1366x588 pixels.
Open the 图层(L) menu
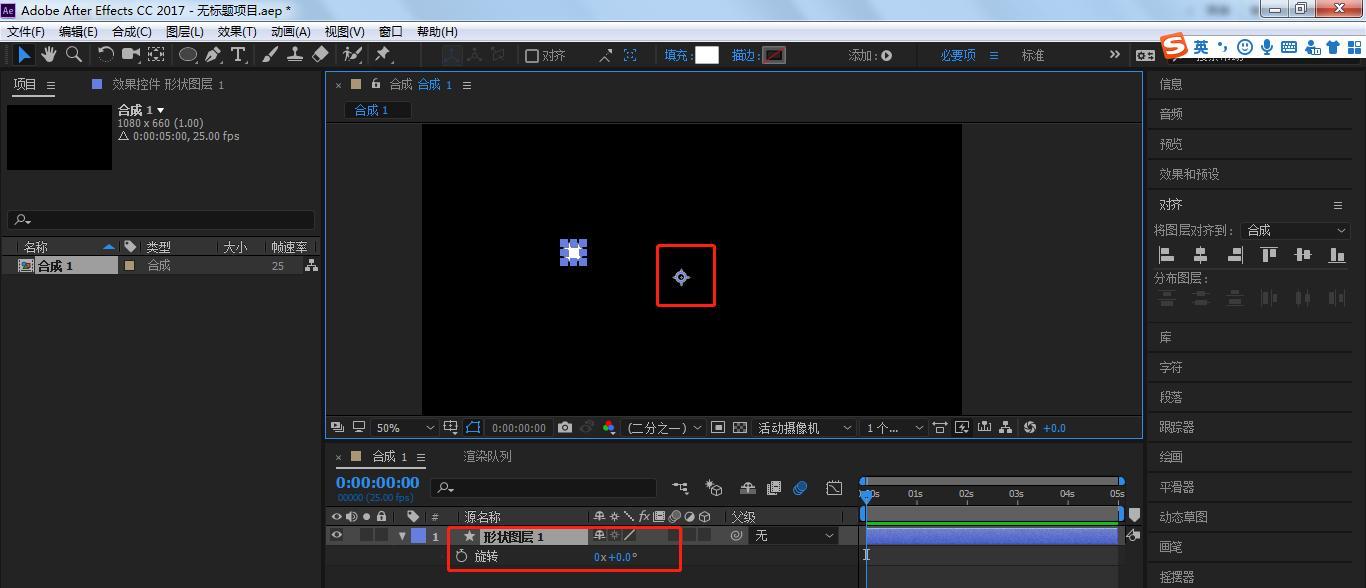(x=184, y=31)
